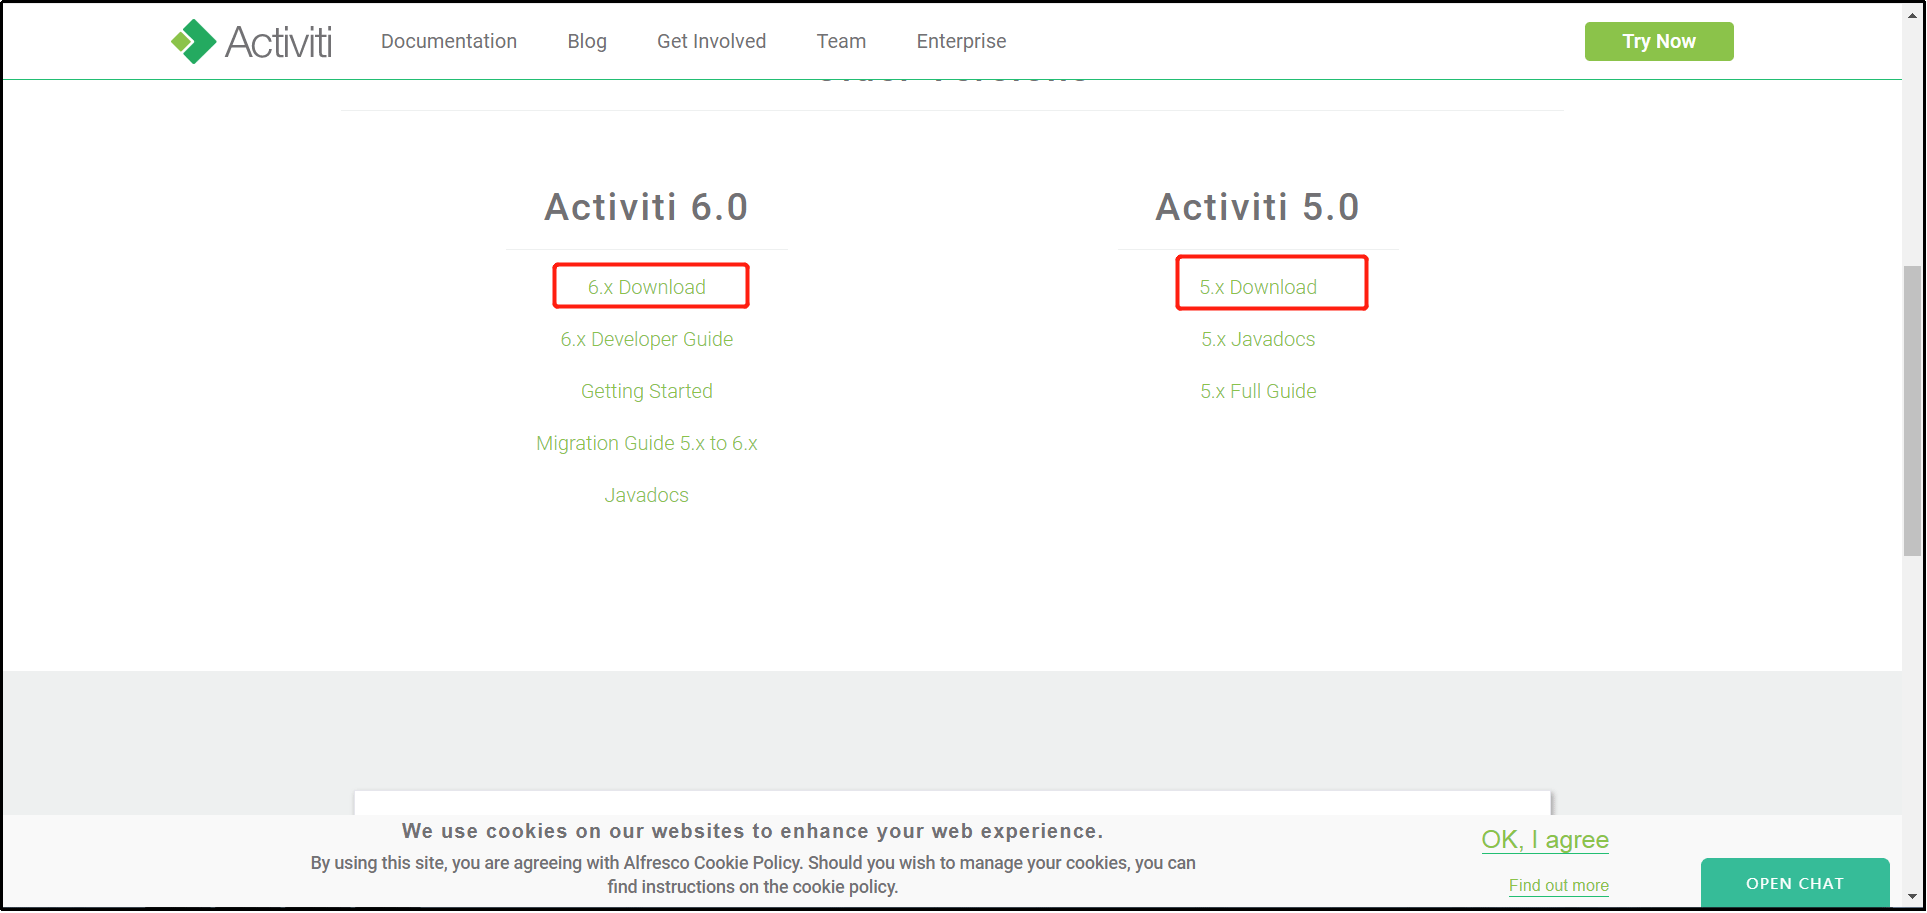
Task: View Javadocs for Activiti 6.0
Action: coord(647,495)
